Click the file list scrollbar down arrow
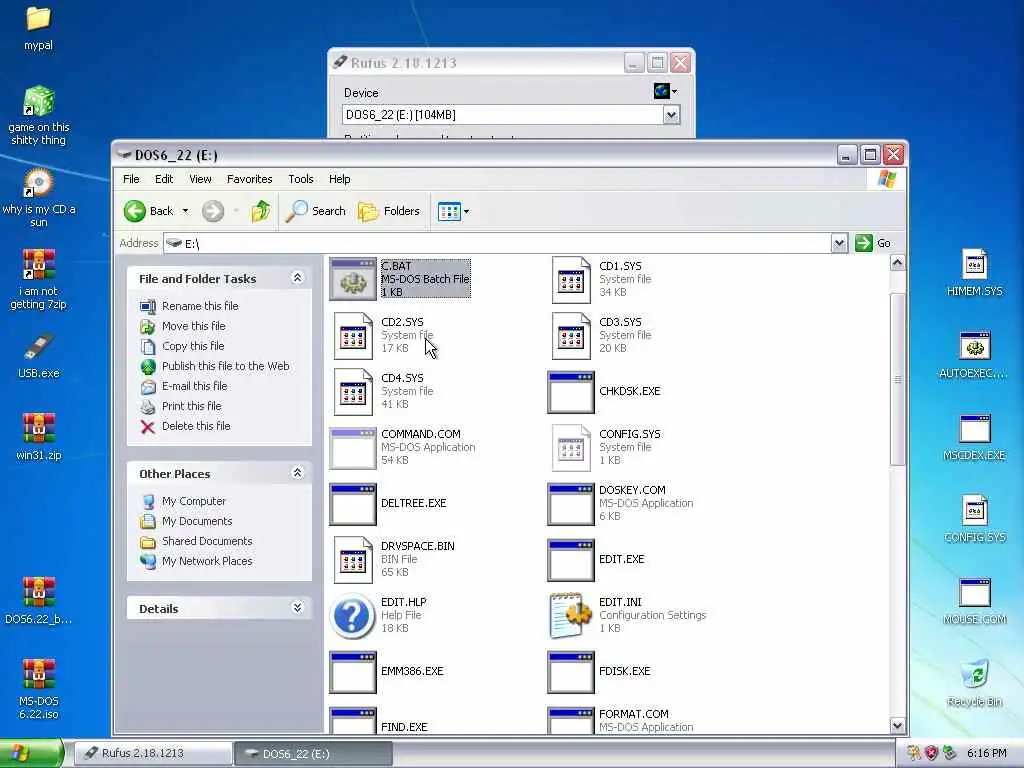Viewport: 1024px width, 768px height. tap(897, 726)
